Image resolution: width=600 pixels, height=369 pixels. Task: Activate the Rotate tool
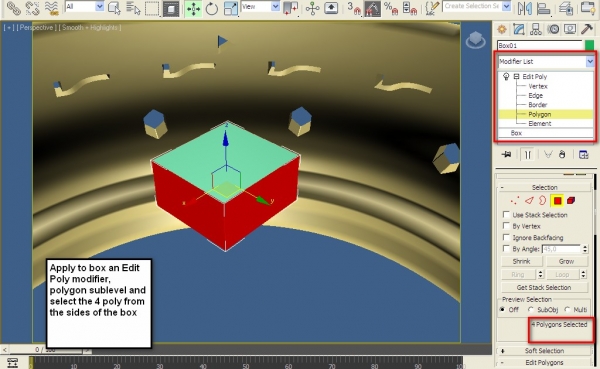click(x=212, y=8)
